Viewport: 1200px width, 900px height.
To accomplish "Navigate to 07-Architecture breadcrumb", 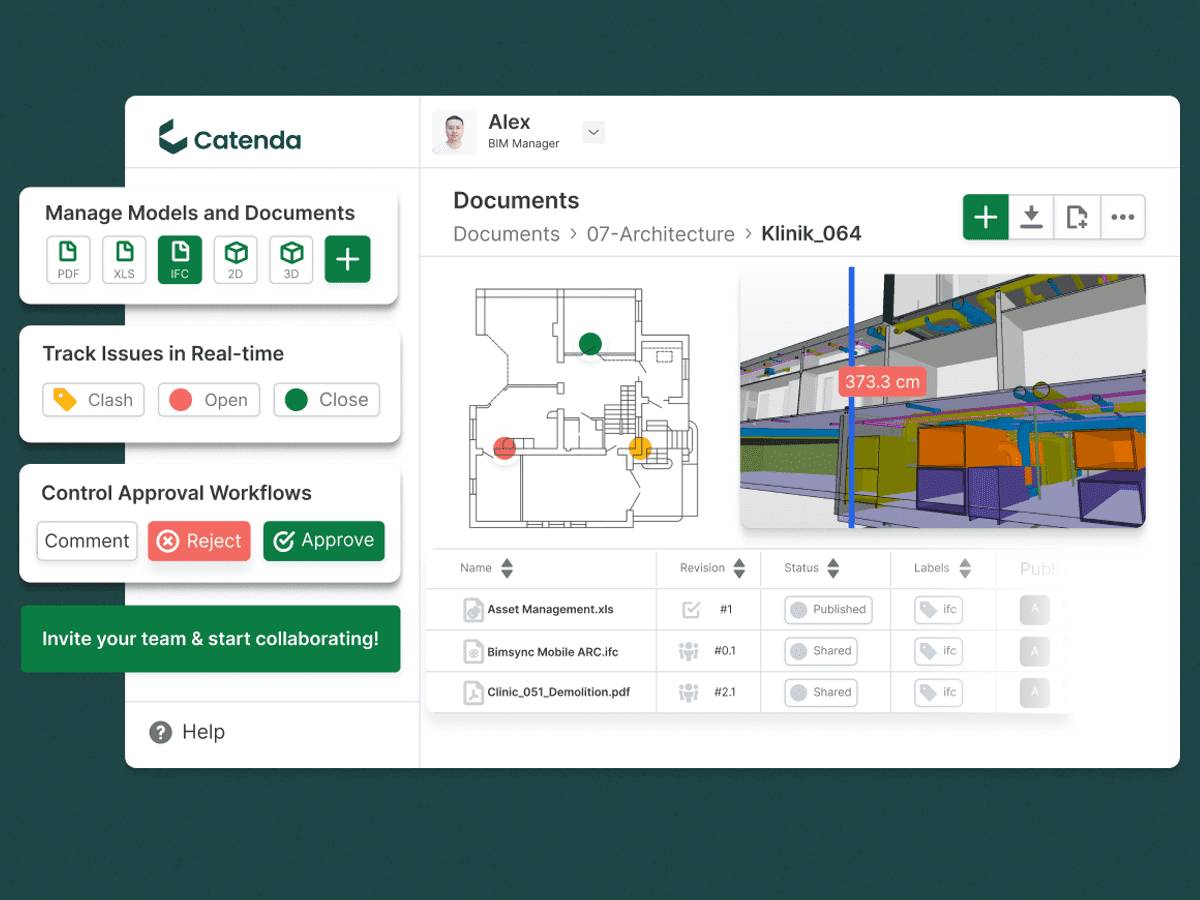I will pos(660,234).
